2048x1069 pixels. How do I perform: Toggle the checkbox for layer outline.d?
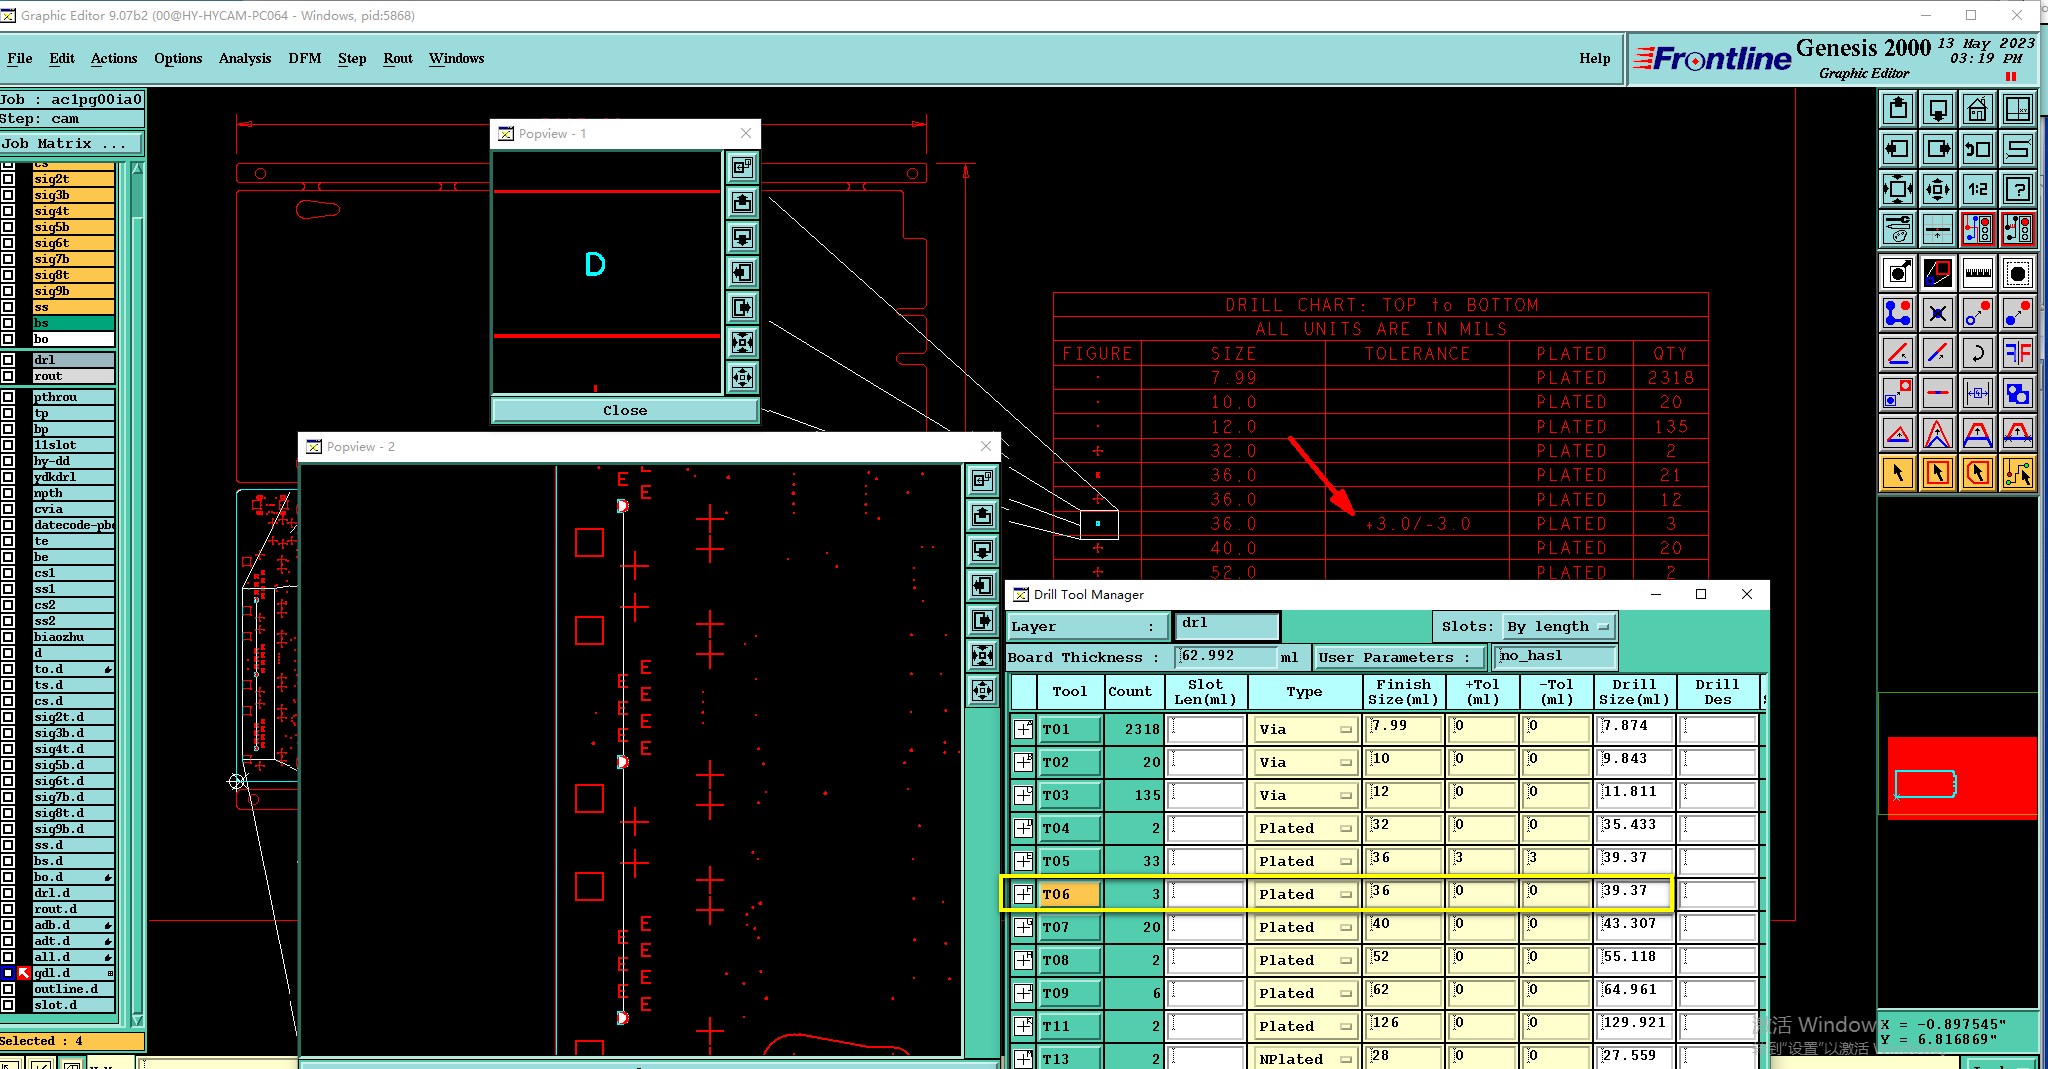[x=8, y=989]
